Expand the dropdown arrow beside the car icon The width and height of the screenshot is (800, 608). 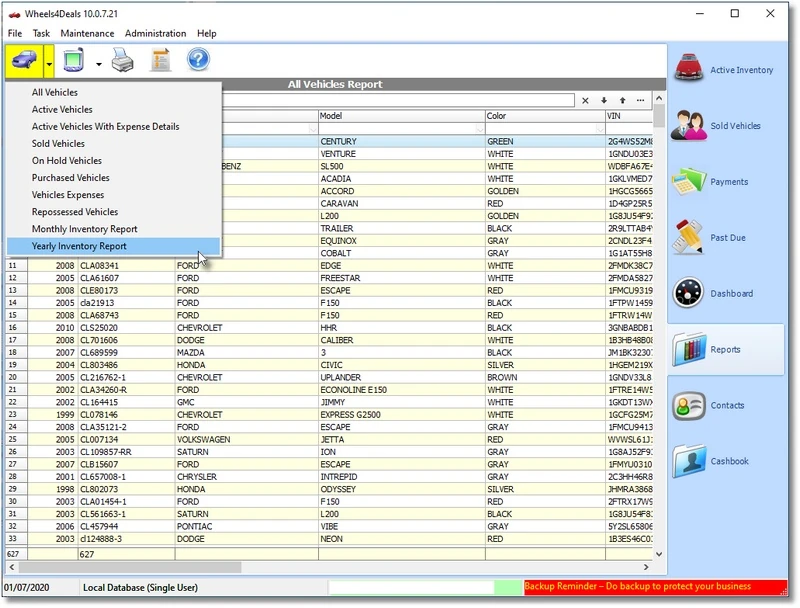coord(49,63)
